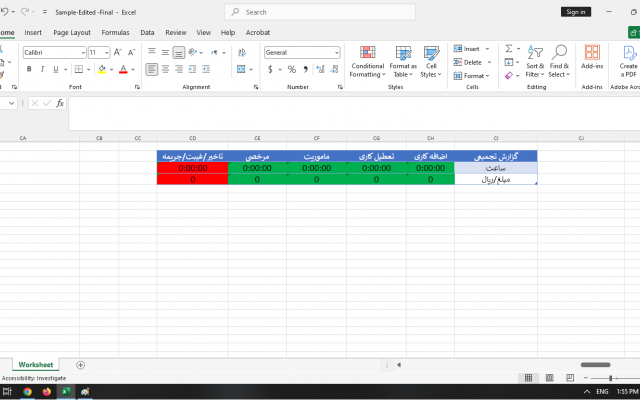Click the Insert Function fx icon
Viewport: 640px width, 400px height.
[x=60, y=103]
